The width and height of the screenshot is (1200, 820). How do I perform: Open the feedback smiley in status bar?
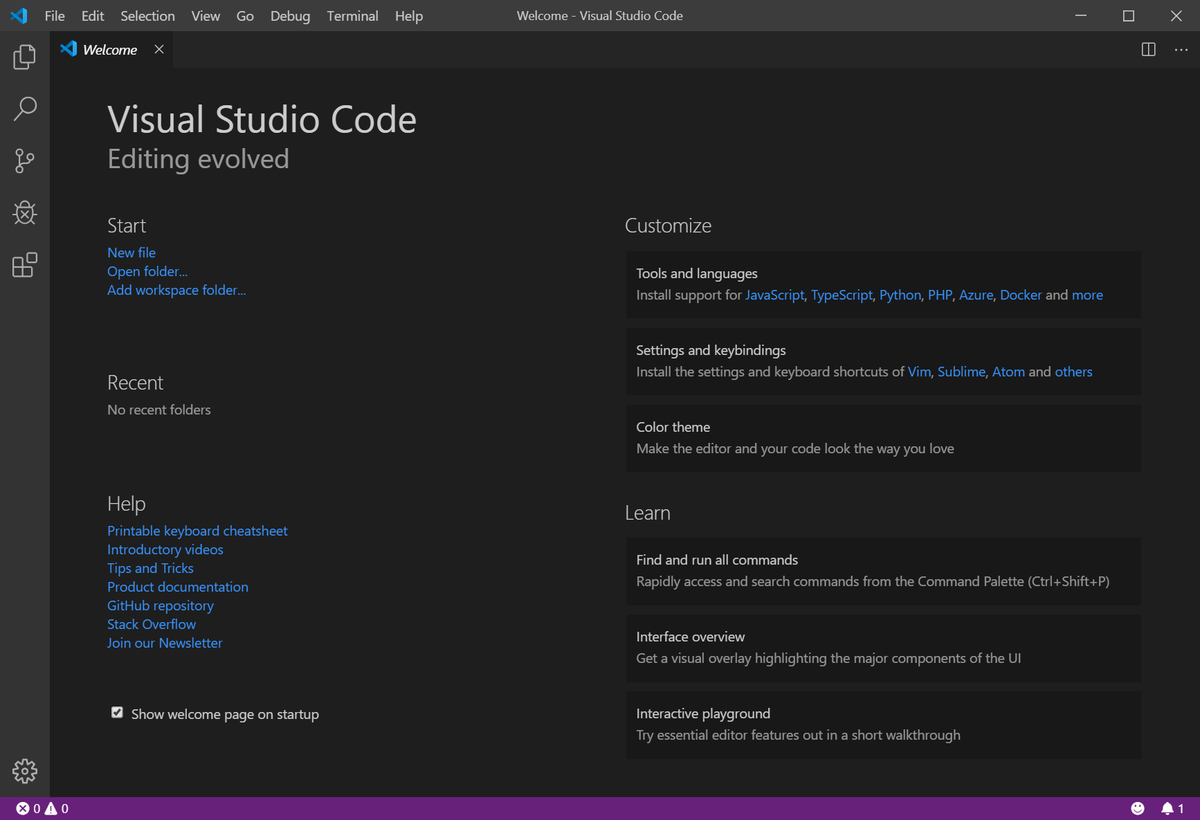click(x=1137, y=808)
